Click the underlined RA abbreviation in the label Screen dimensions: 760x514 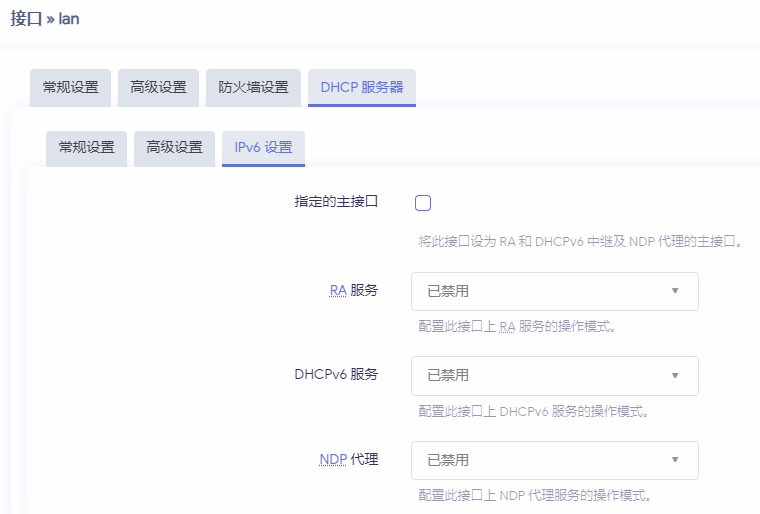tap(338, 291)
